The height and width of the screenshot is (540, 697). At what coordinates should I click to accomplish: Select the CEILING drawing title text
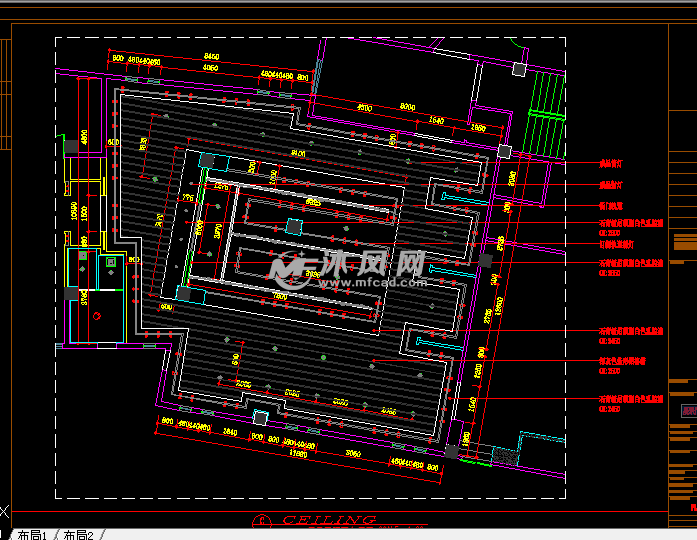329,520
